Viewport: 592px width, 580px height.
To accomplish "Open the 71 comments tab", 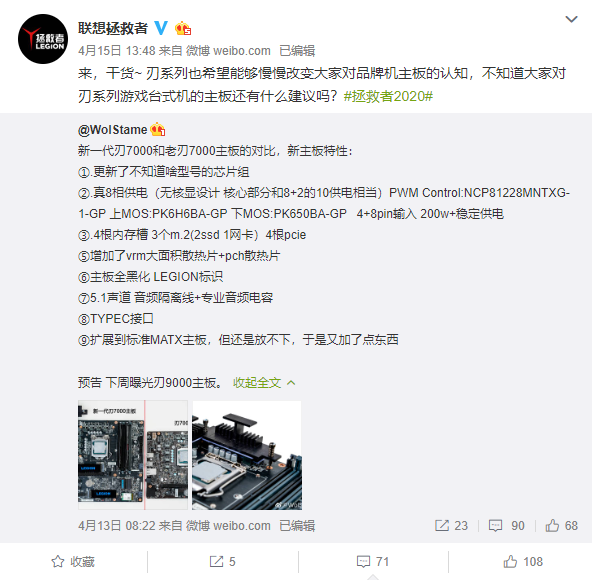I will coord(373,561).
